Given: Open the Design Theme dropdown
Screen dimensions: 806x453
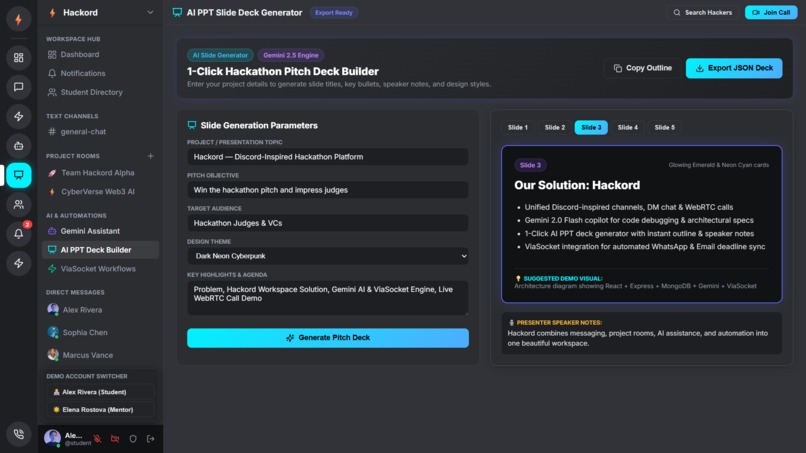Looking at the screenshot, I should (328, 256).
